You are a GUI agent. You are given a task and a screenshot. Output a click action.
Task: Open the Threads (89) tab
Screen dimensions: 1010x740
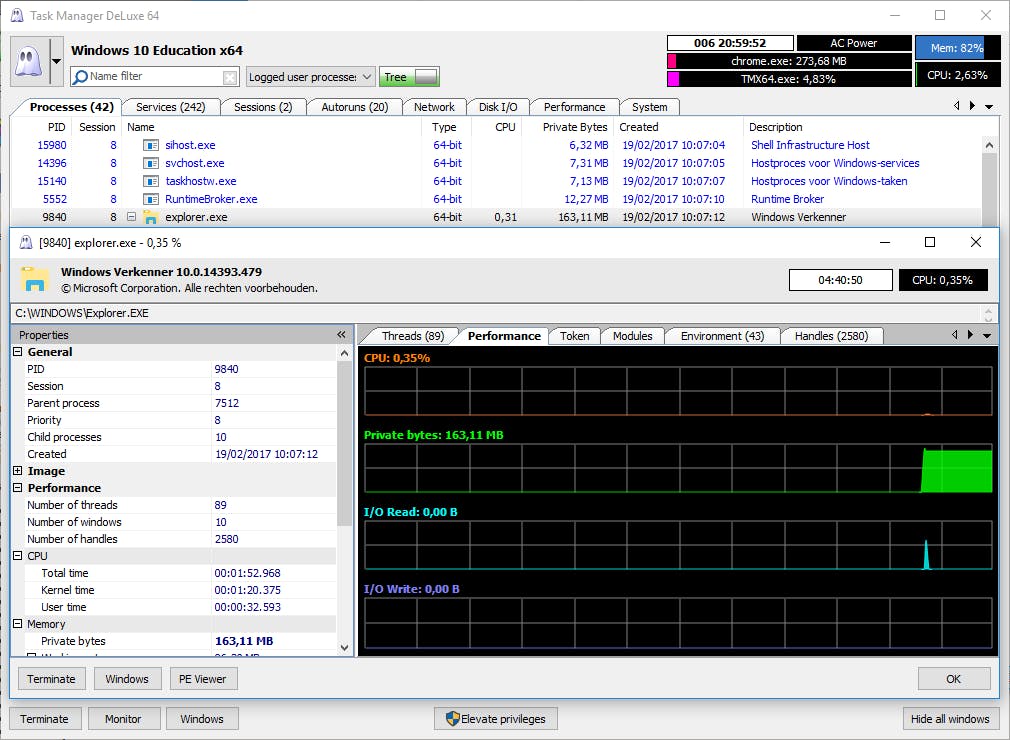click(412, 336)
